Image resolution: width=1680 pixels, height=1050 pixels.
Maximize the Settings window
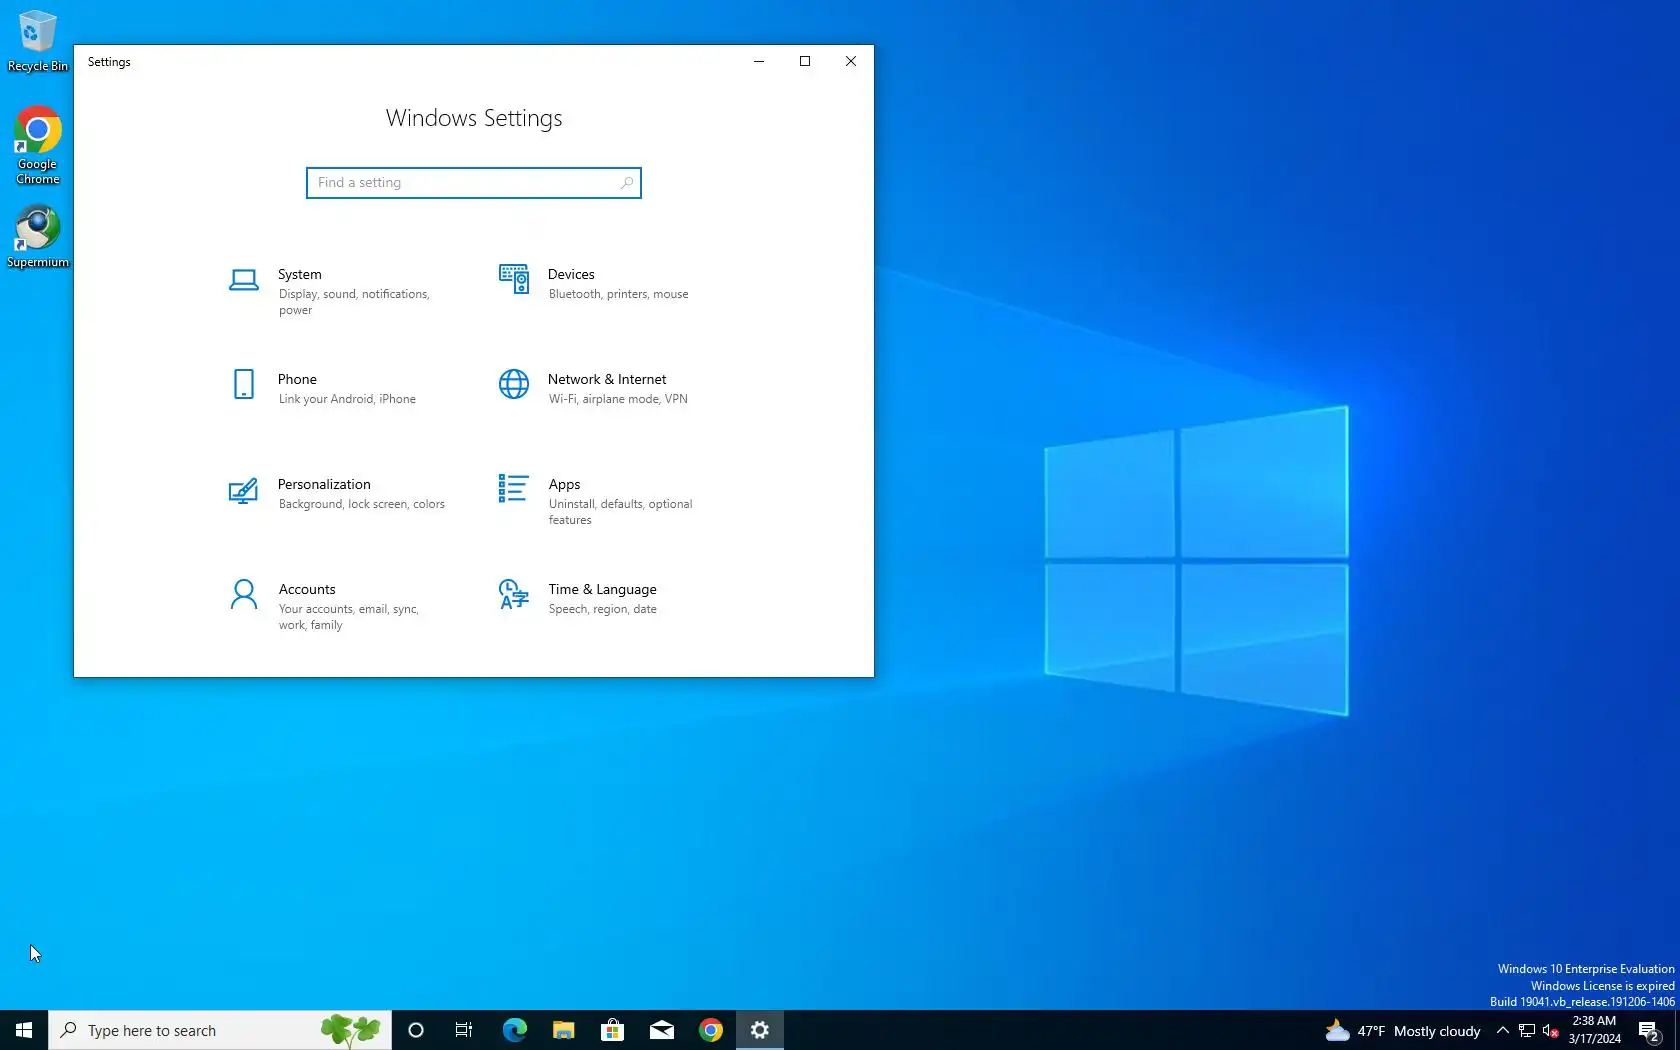pyautogui.click(x=805, y=61)
